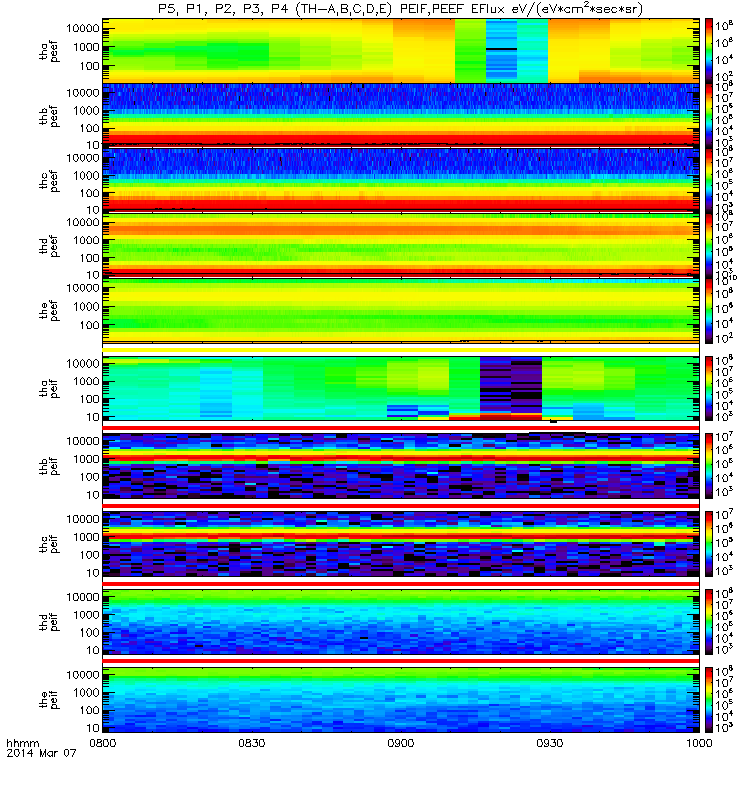Screen dimensions: 750x800
Task: Click the 0930 time axis label
Action: pos(549,743)
